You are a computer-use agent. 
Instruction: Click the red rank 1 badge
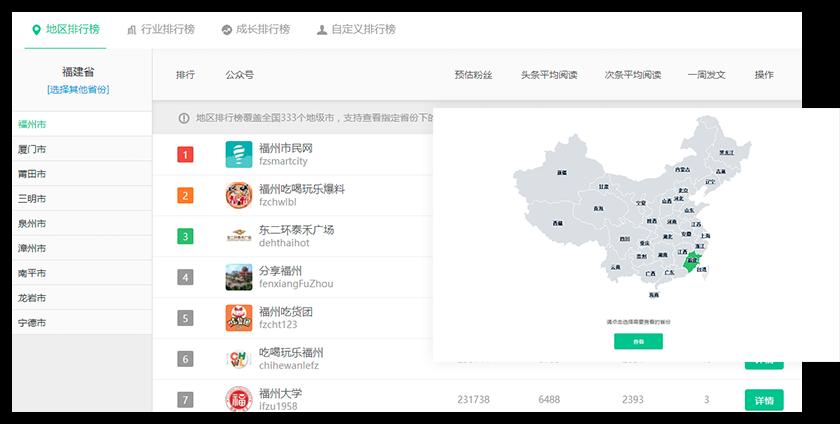(185, 155)
